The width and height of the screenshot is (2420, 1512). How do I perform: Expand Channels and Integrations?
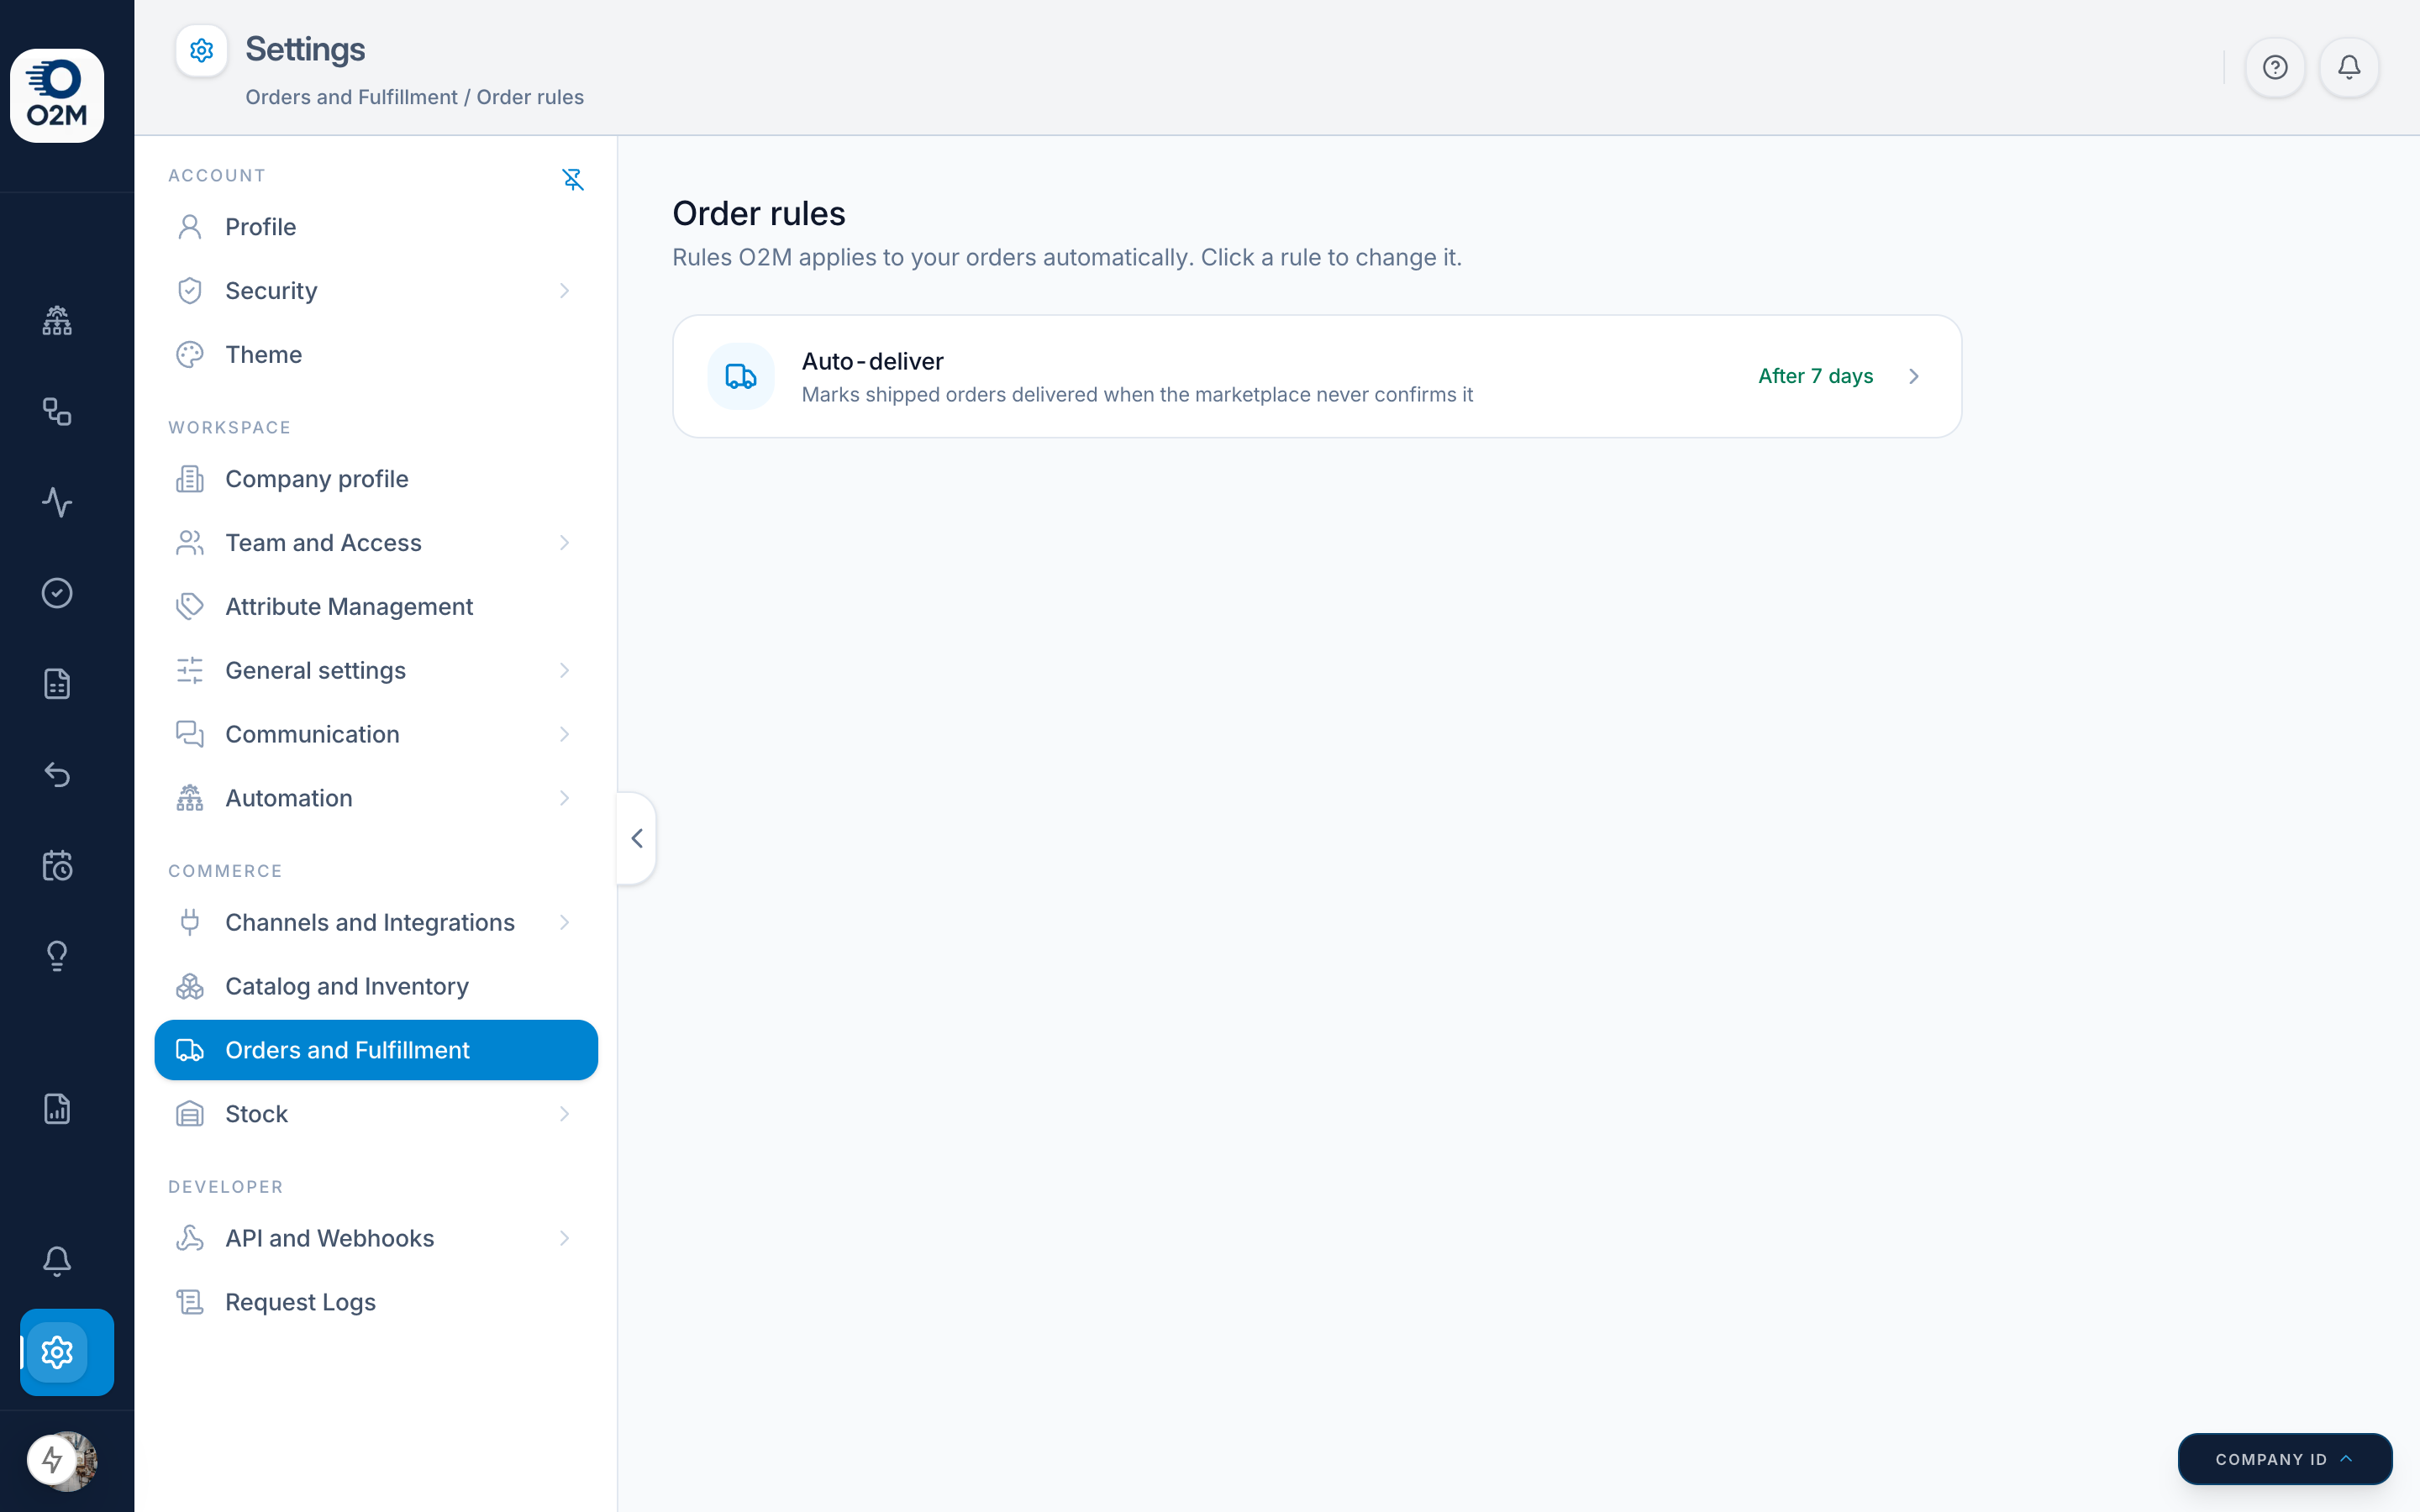coord(376,922)
